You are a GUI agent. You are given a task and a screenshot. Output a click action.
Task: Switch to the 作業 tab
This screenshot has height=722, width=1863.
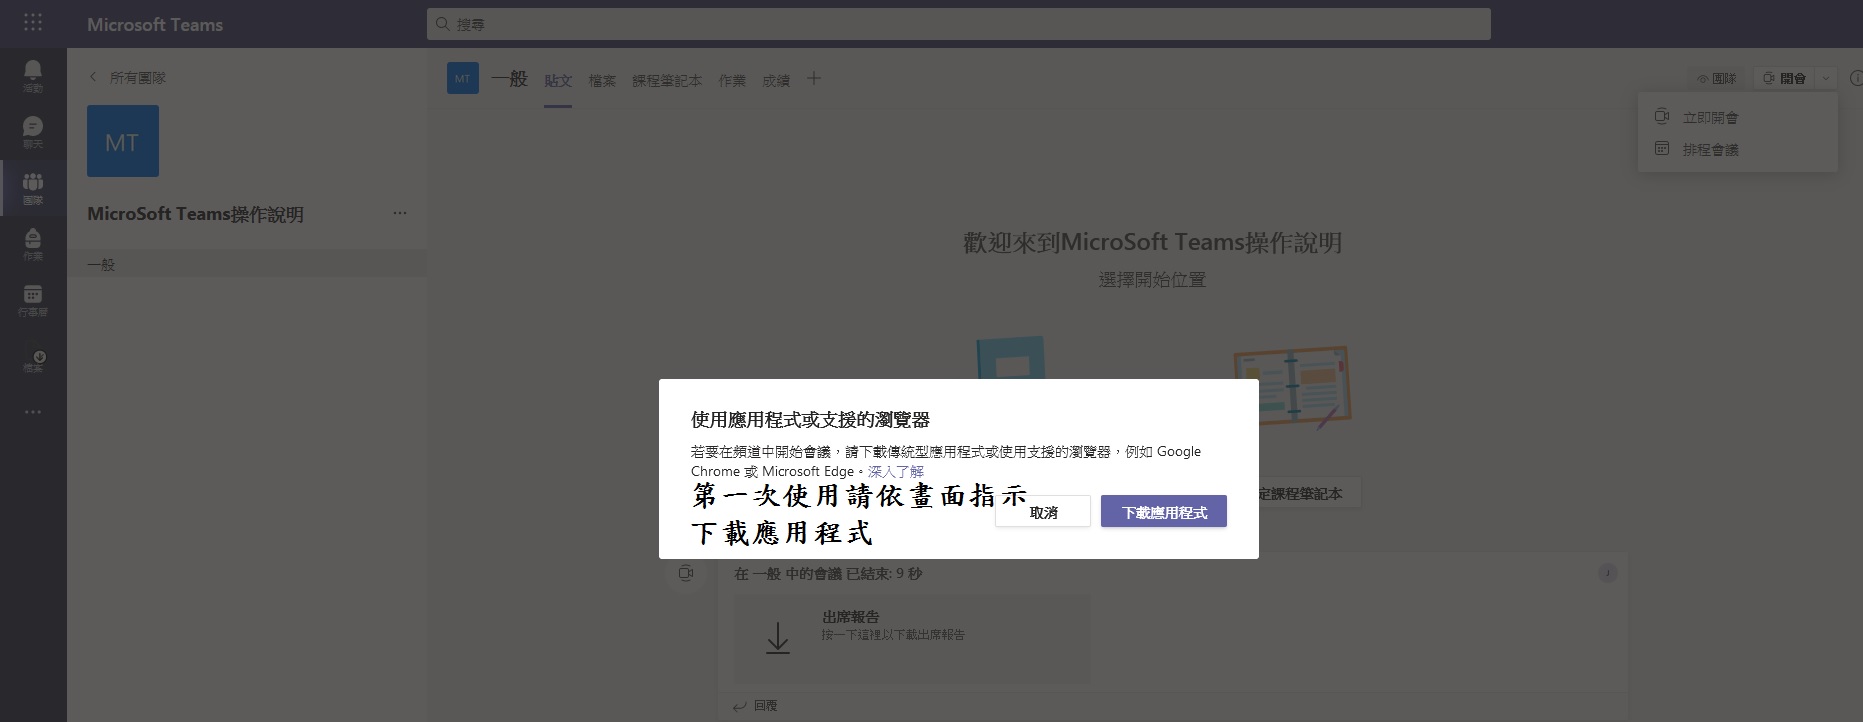click(x=732, y=80)
